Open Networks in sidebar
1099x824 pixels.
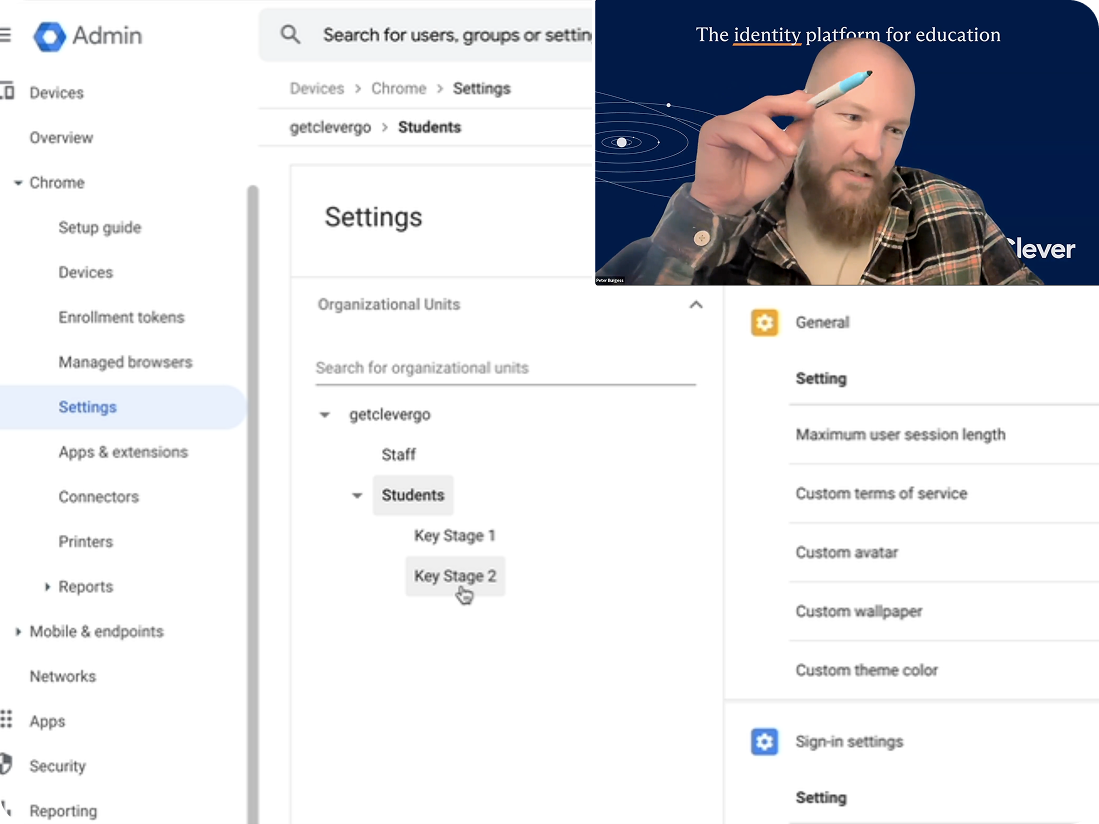coord(62,676)
